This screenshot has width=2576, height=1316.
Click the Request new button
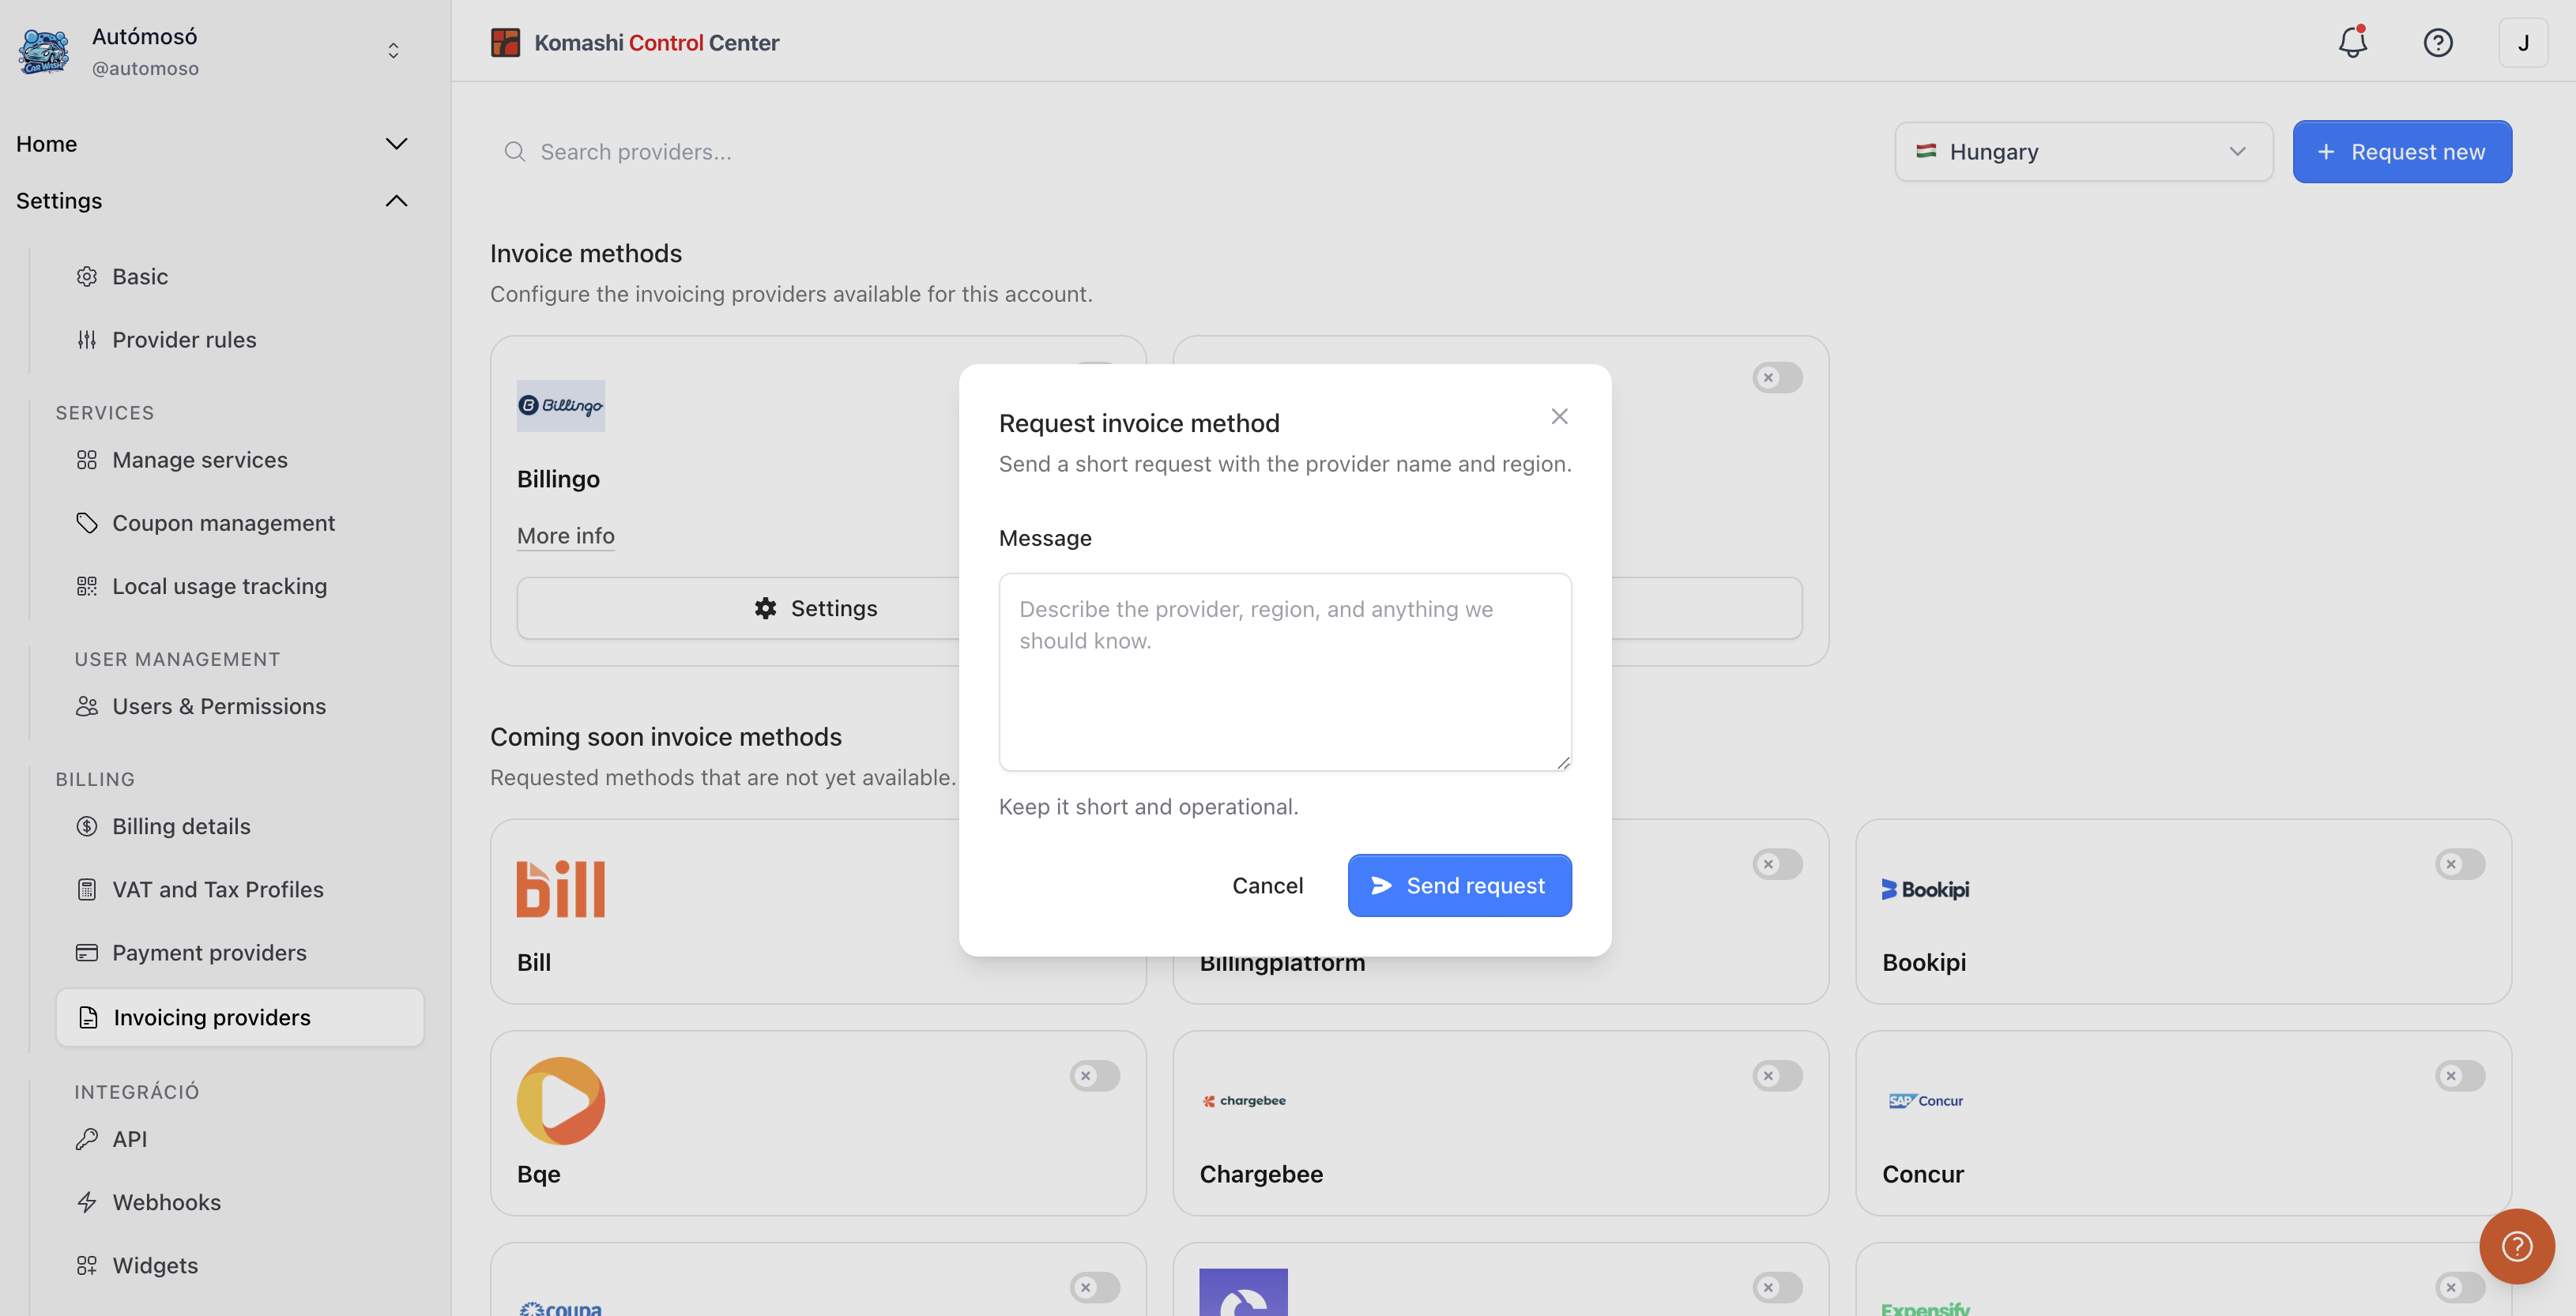2402,152
